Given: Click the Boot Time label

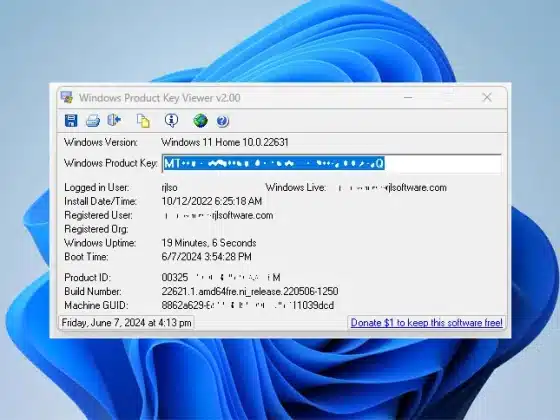Looking at the screenshot, I should (x=86, y=257).
